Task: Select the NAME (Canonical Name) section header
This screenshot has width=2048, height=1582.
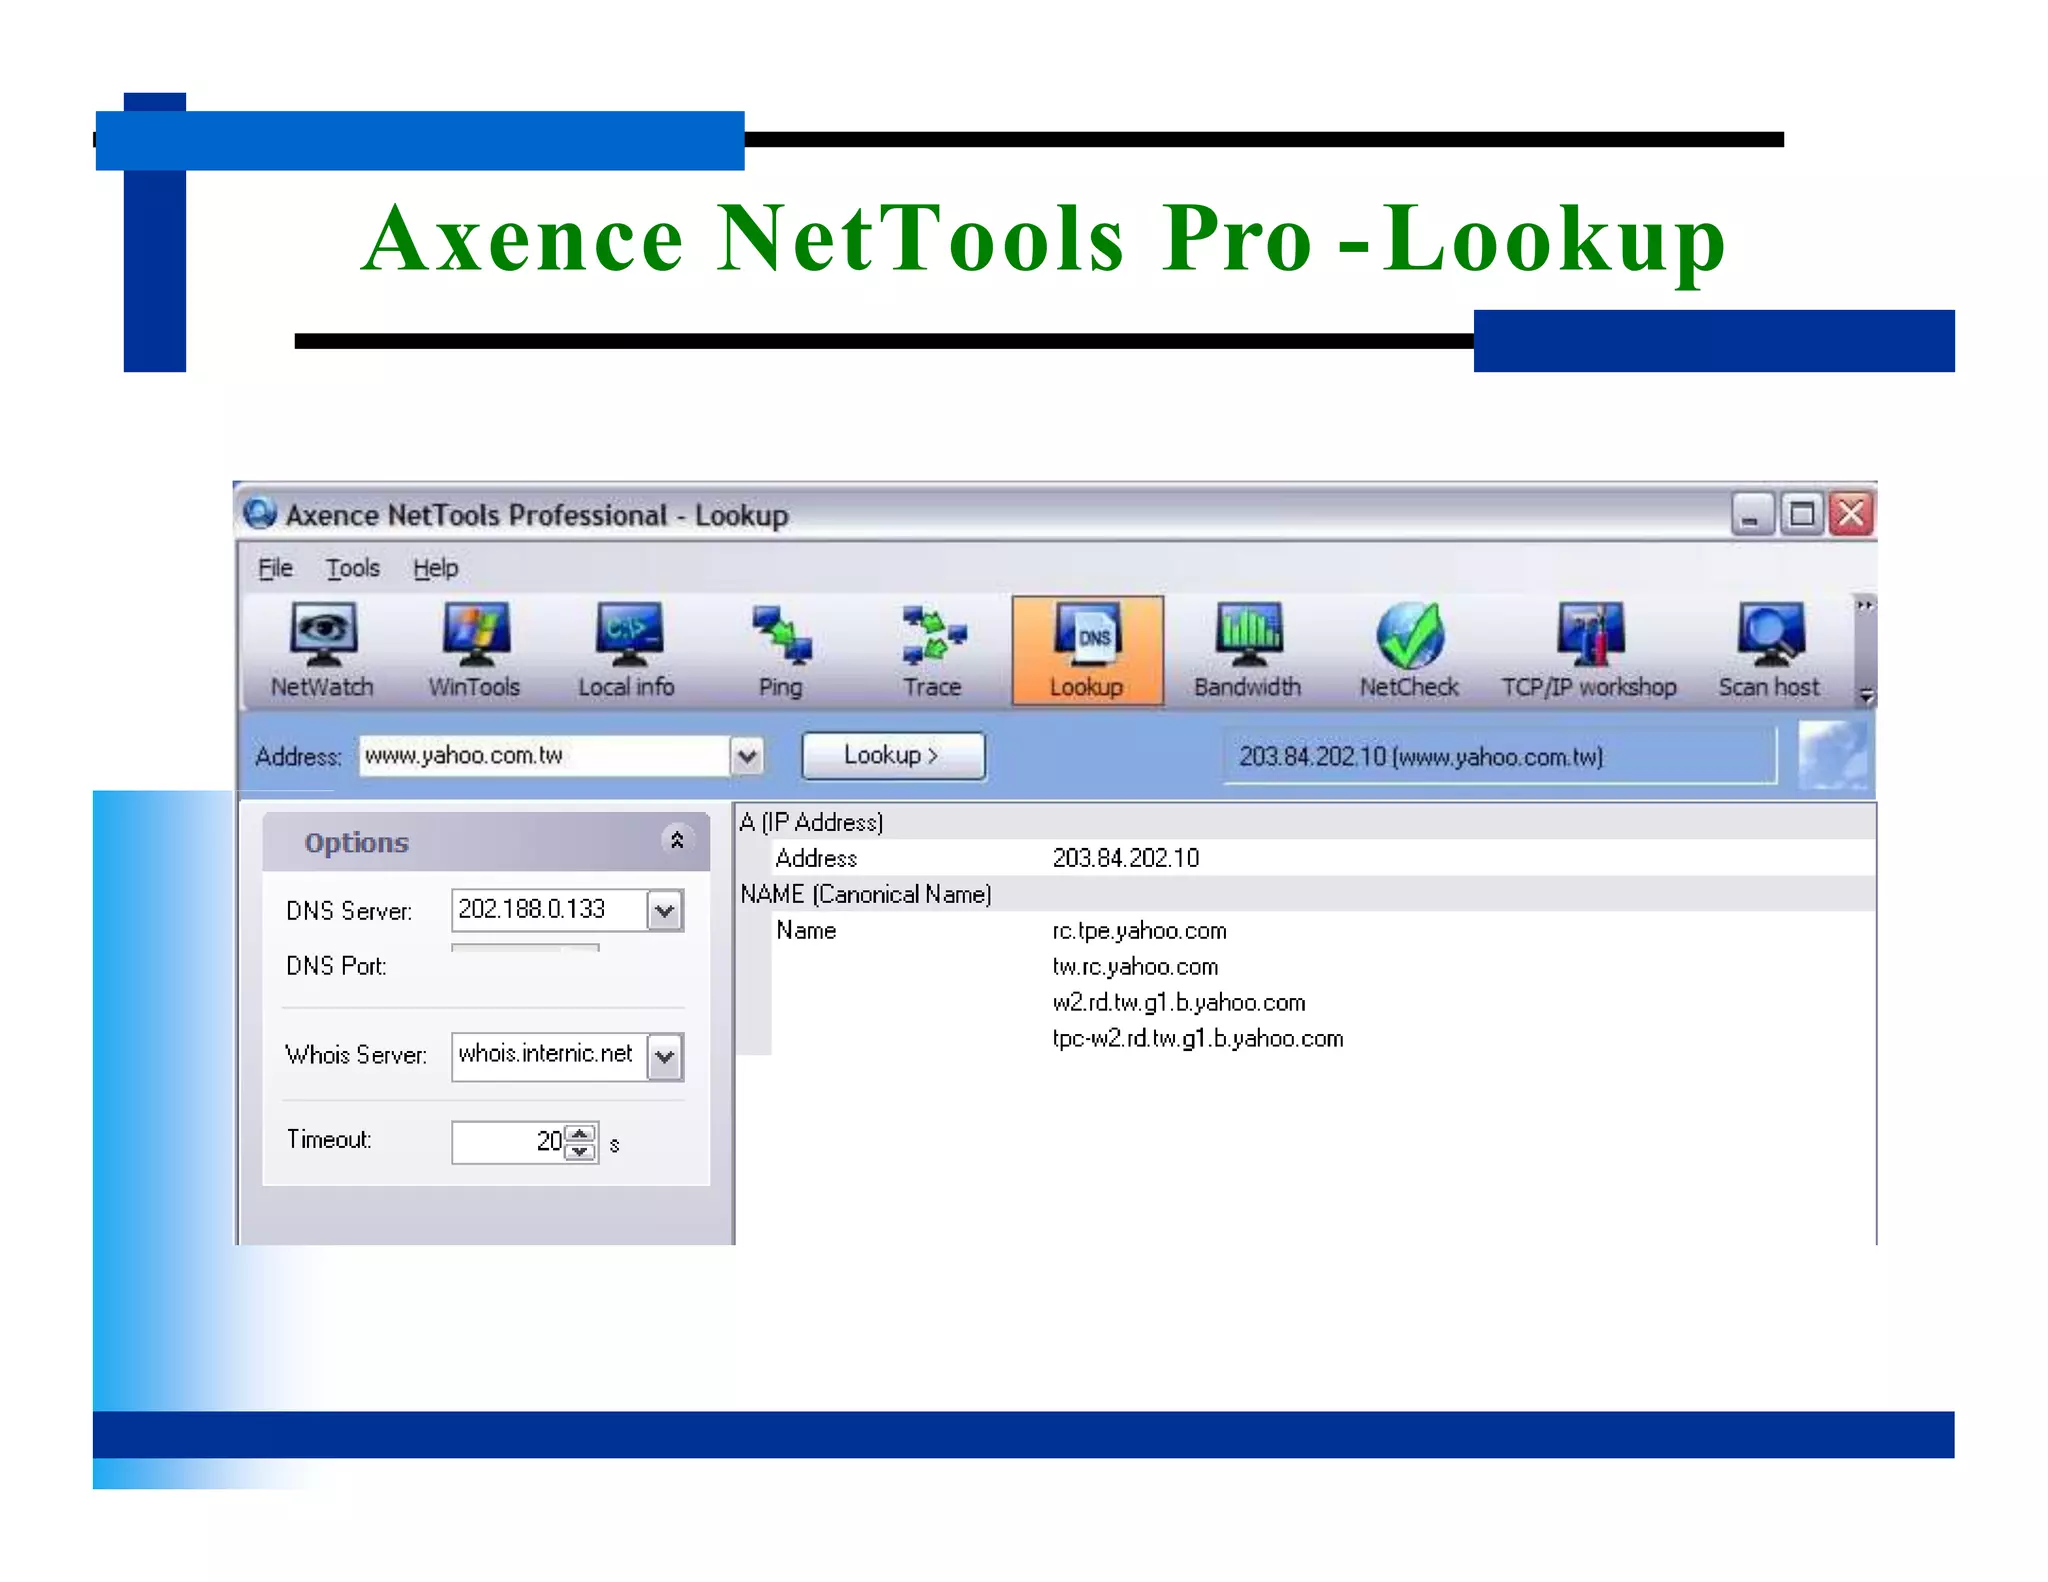Action: pos(1306,894)
